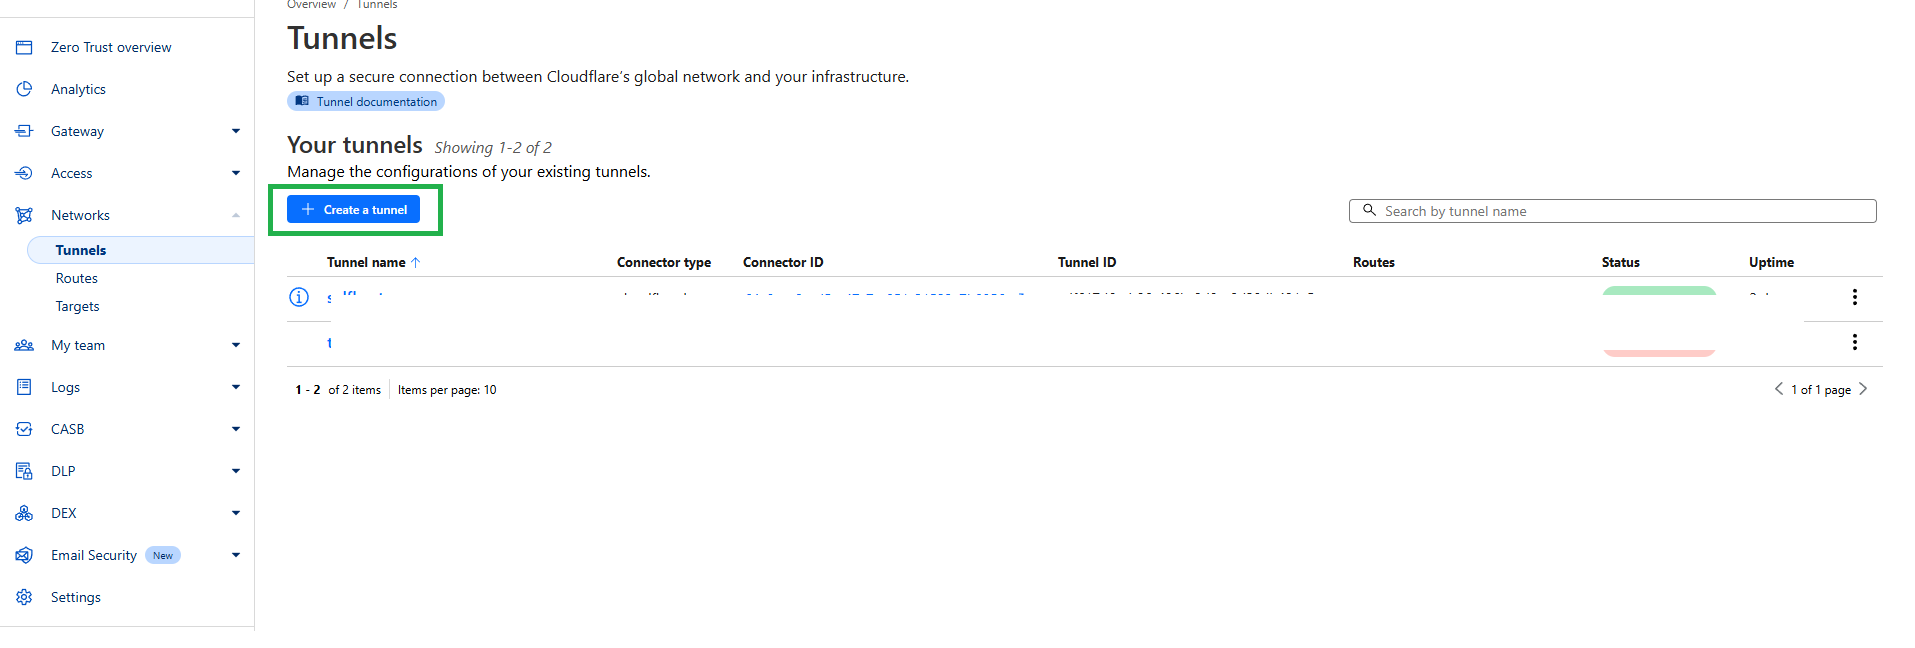
Task: Click the Tunnel name column header
Action: 366,262
